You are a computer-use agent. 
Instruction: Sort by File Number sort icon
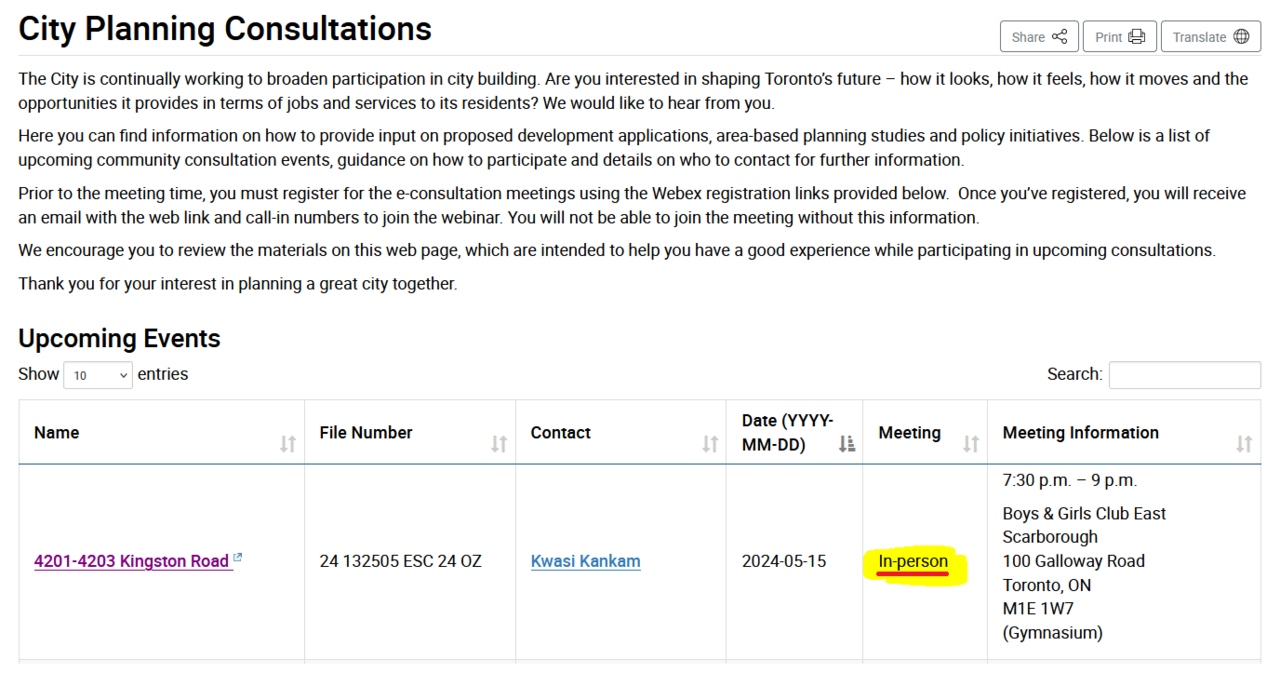499,444
